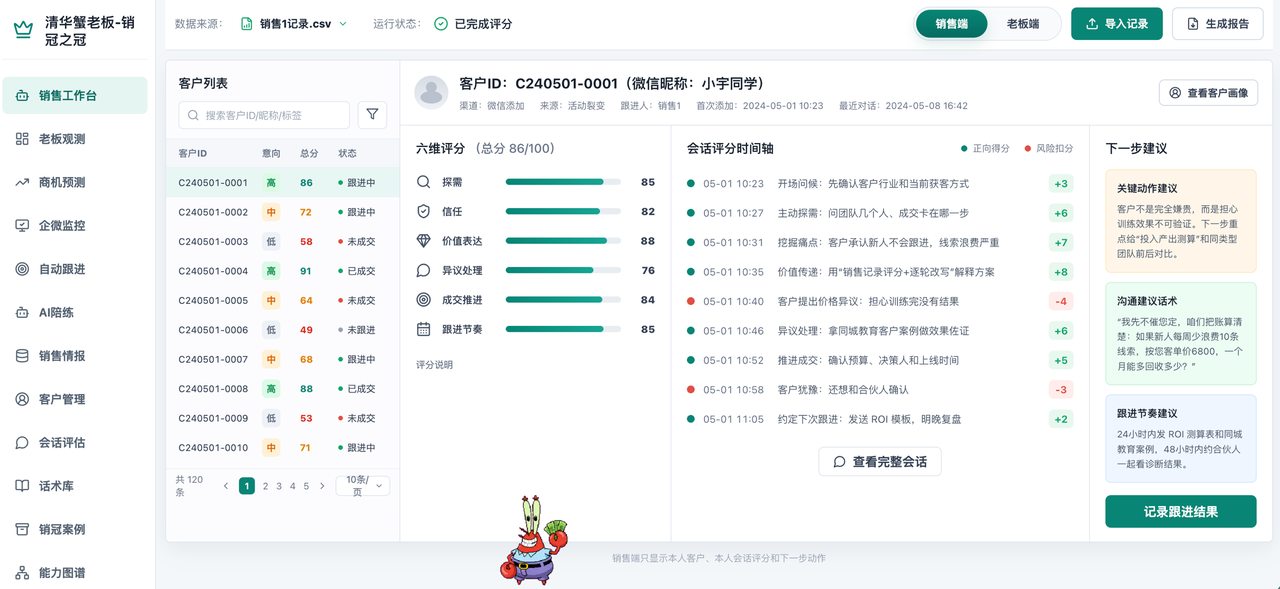Select customer row C240501-0003
1280x589 pixels.
tap(282, 242)
